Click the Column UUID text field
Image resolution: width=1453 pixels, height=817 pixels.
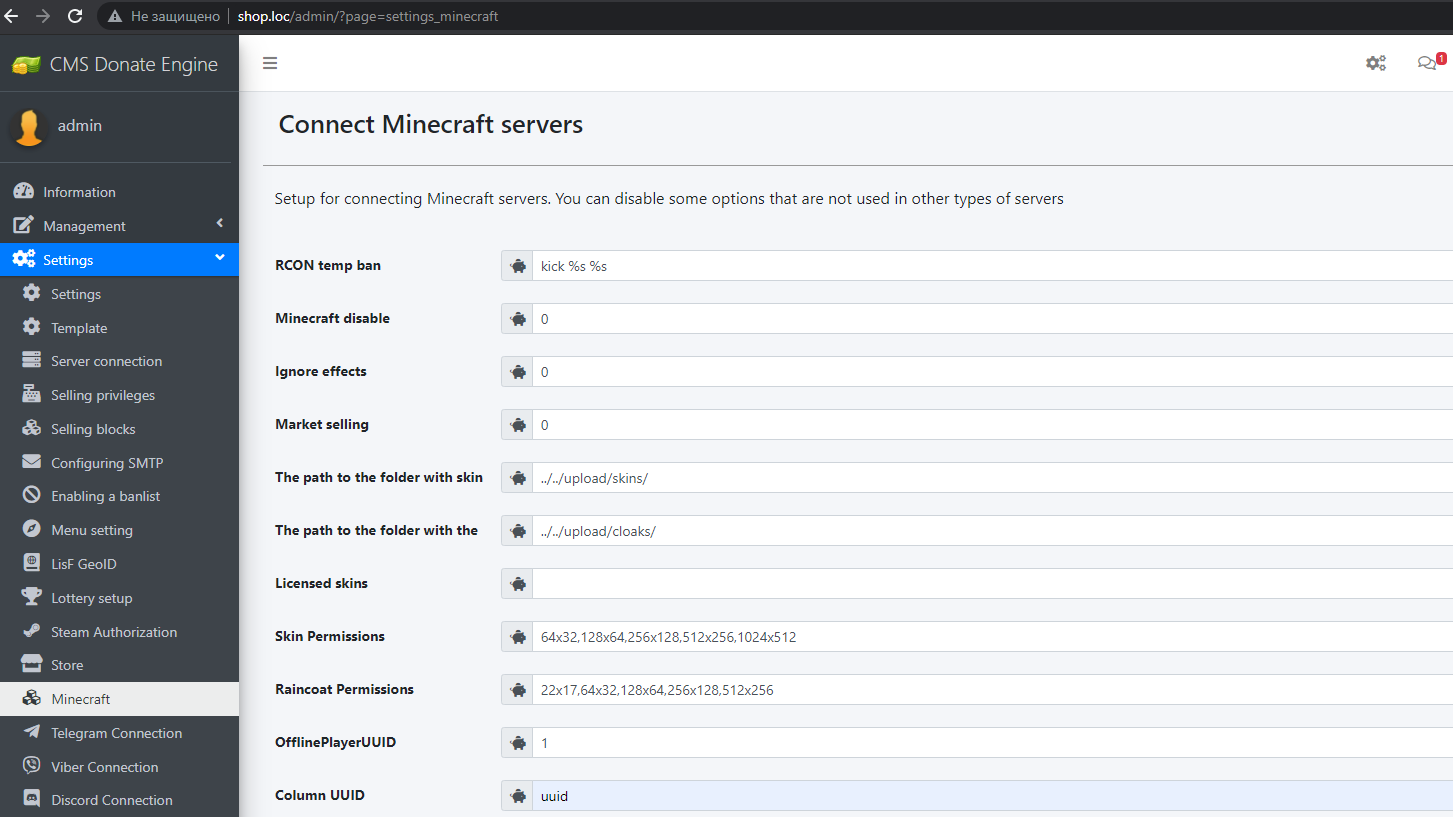990,796
